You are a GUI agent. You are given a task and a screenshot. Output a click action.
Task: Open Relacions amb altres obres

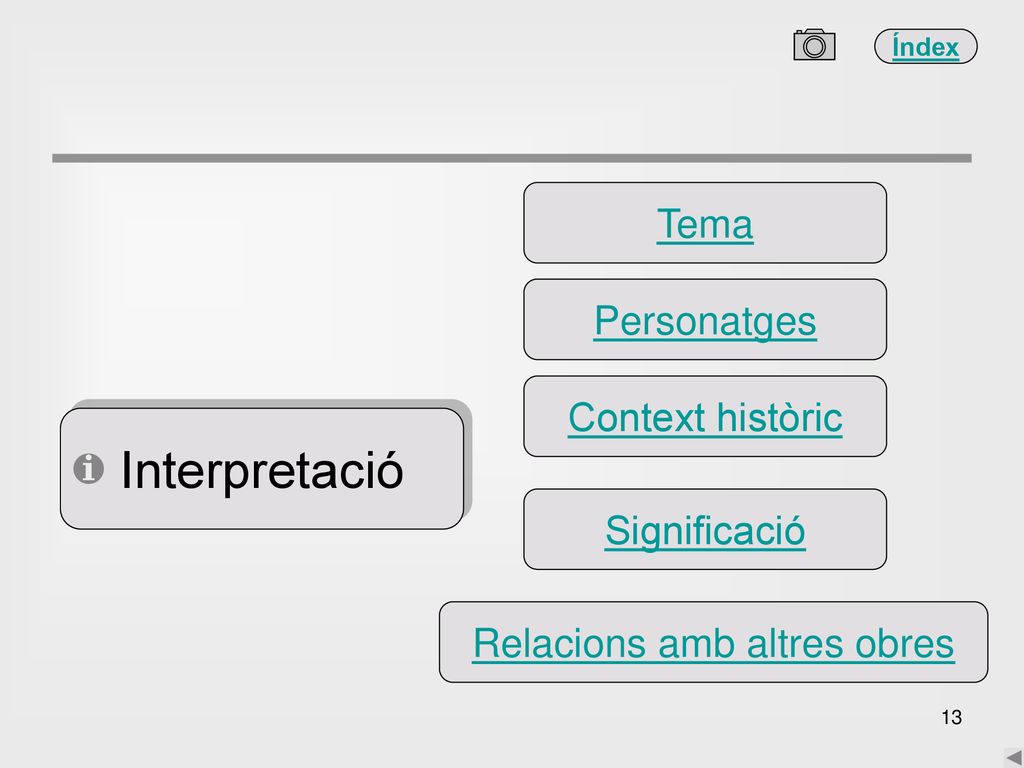(713, 643)
